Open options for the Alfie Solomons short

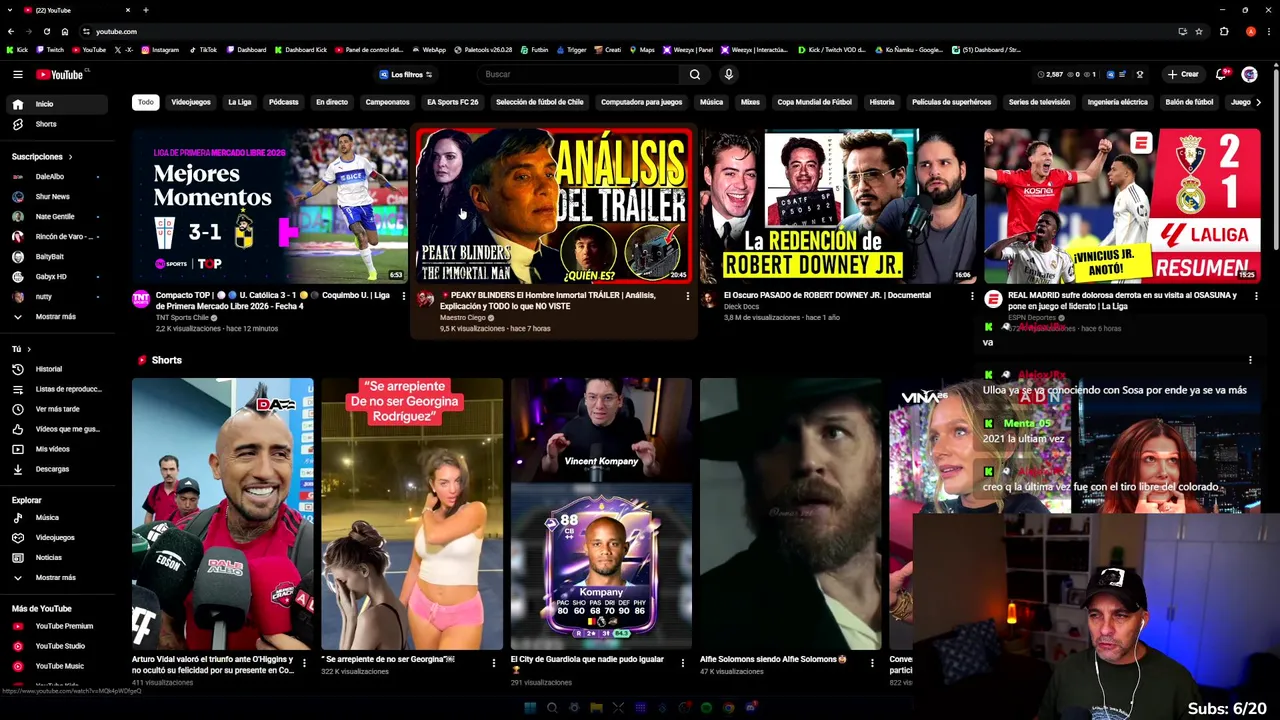pos(872,662)
